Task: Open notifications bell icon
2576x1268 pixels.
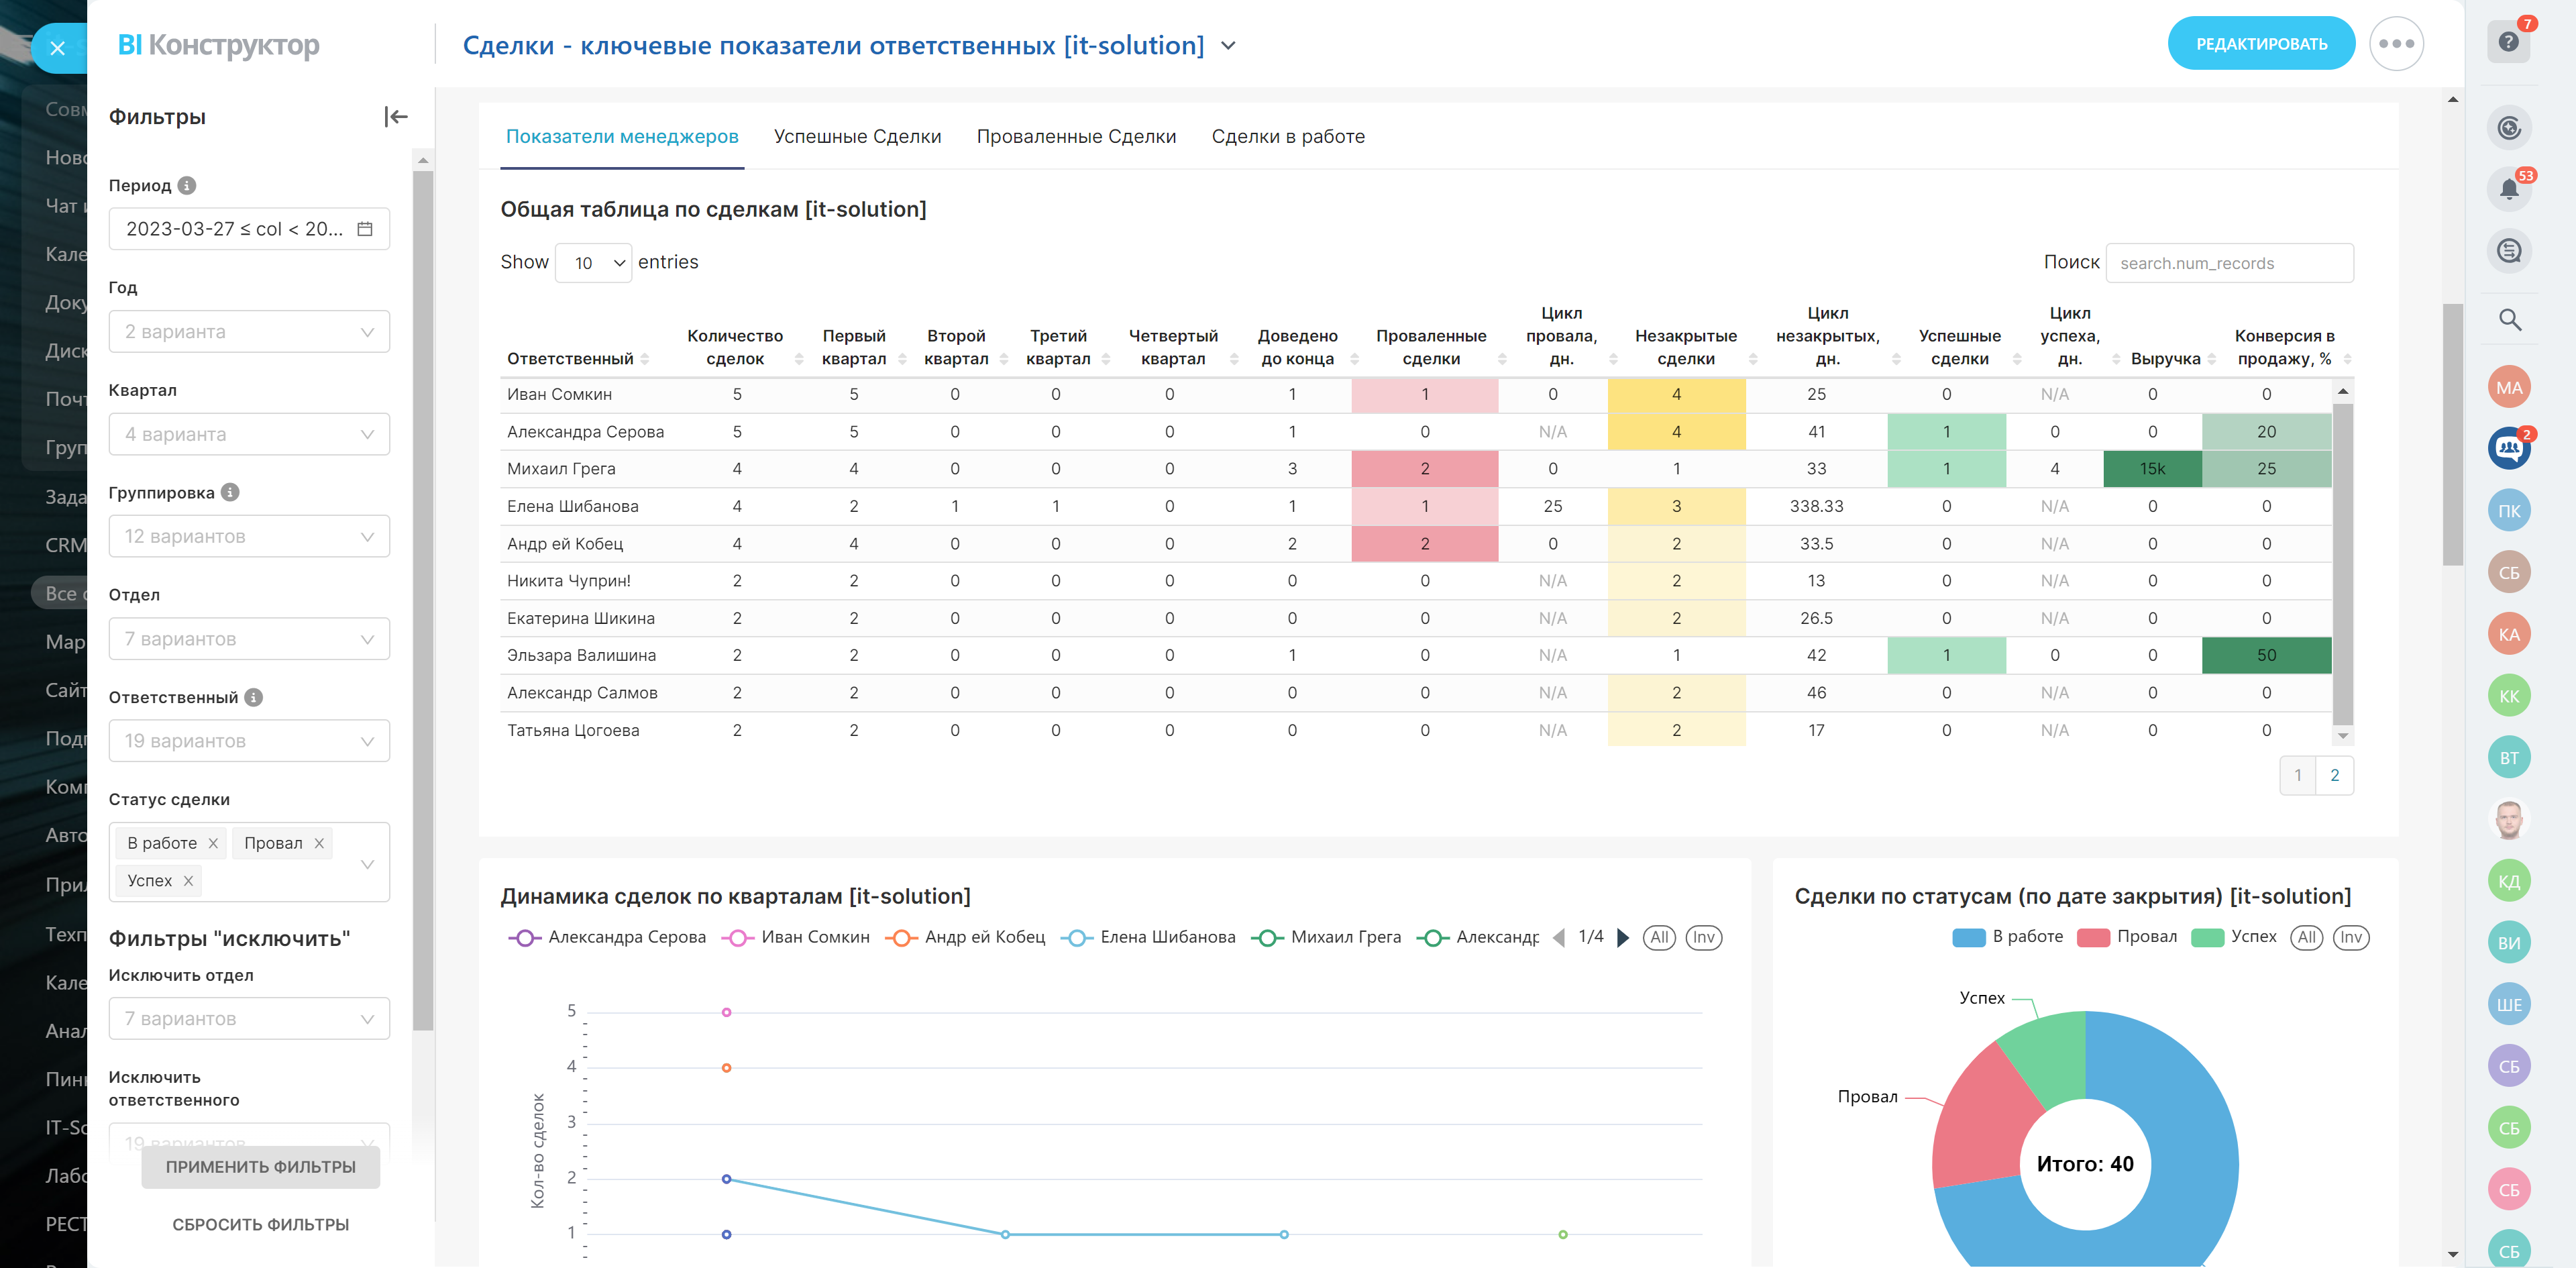Action: (2508, 189)
